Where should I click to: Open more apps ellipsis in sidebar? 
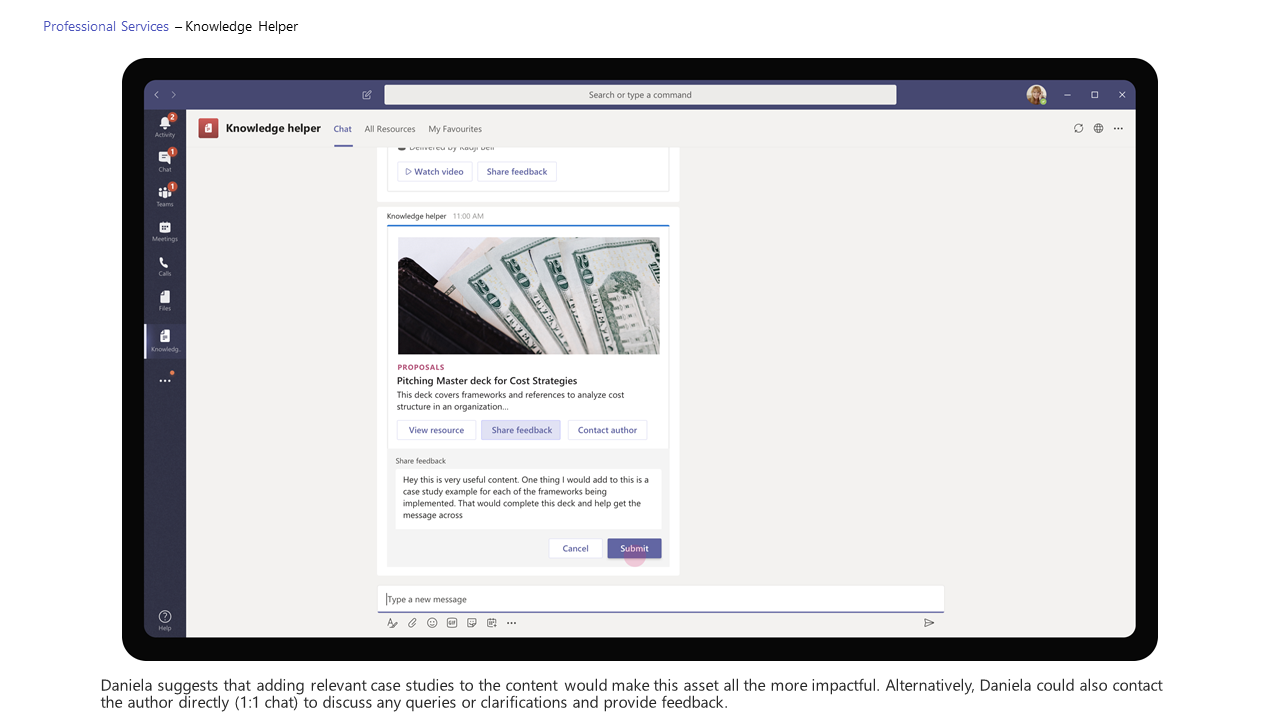point(165,380)
